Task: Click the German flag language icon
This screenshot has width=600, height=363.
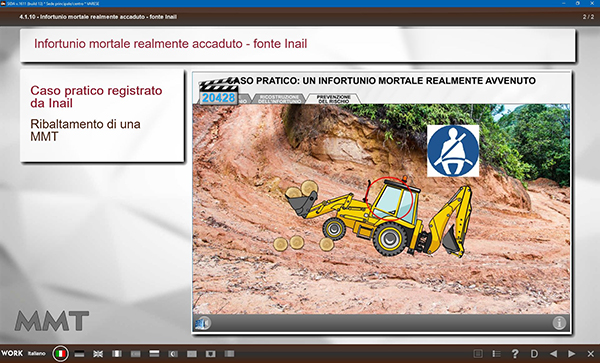Action: 79,354
